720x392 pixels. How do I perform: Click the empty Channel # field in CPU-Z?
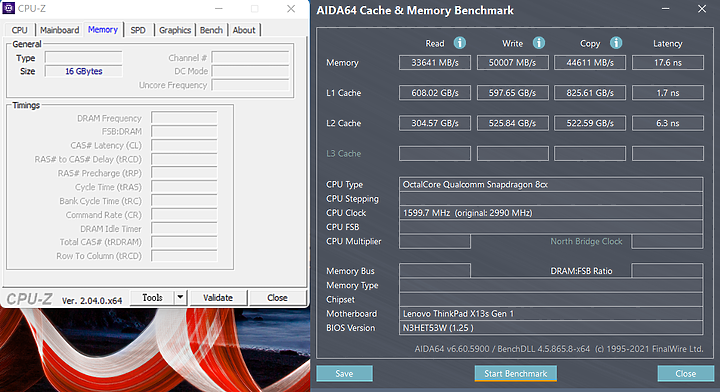point(250,58)
